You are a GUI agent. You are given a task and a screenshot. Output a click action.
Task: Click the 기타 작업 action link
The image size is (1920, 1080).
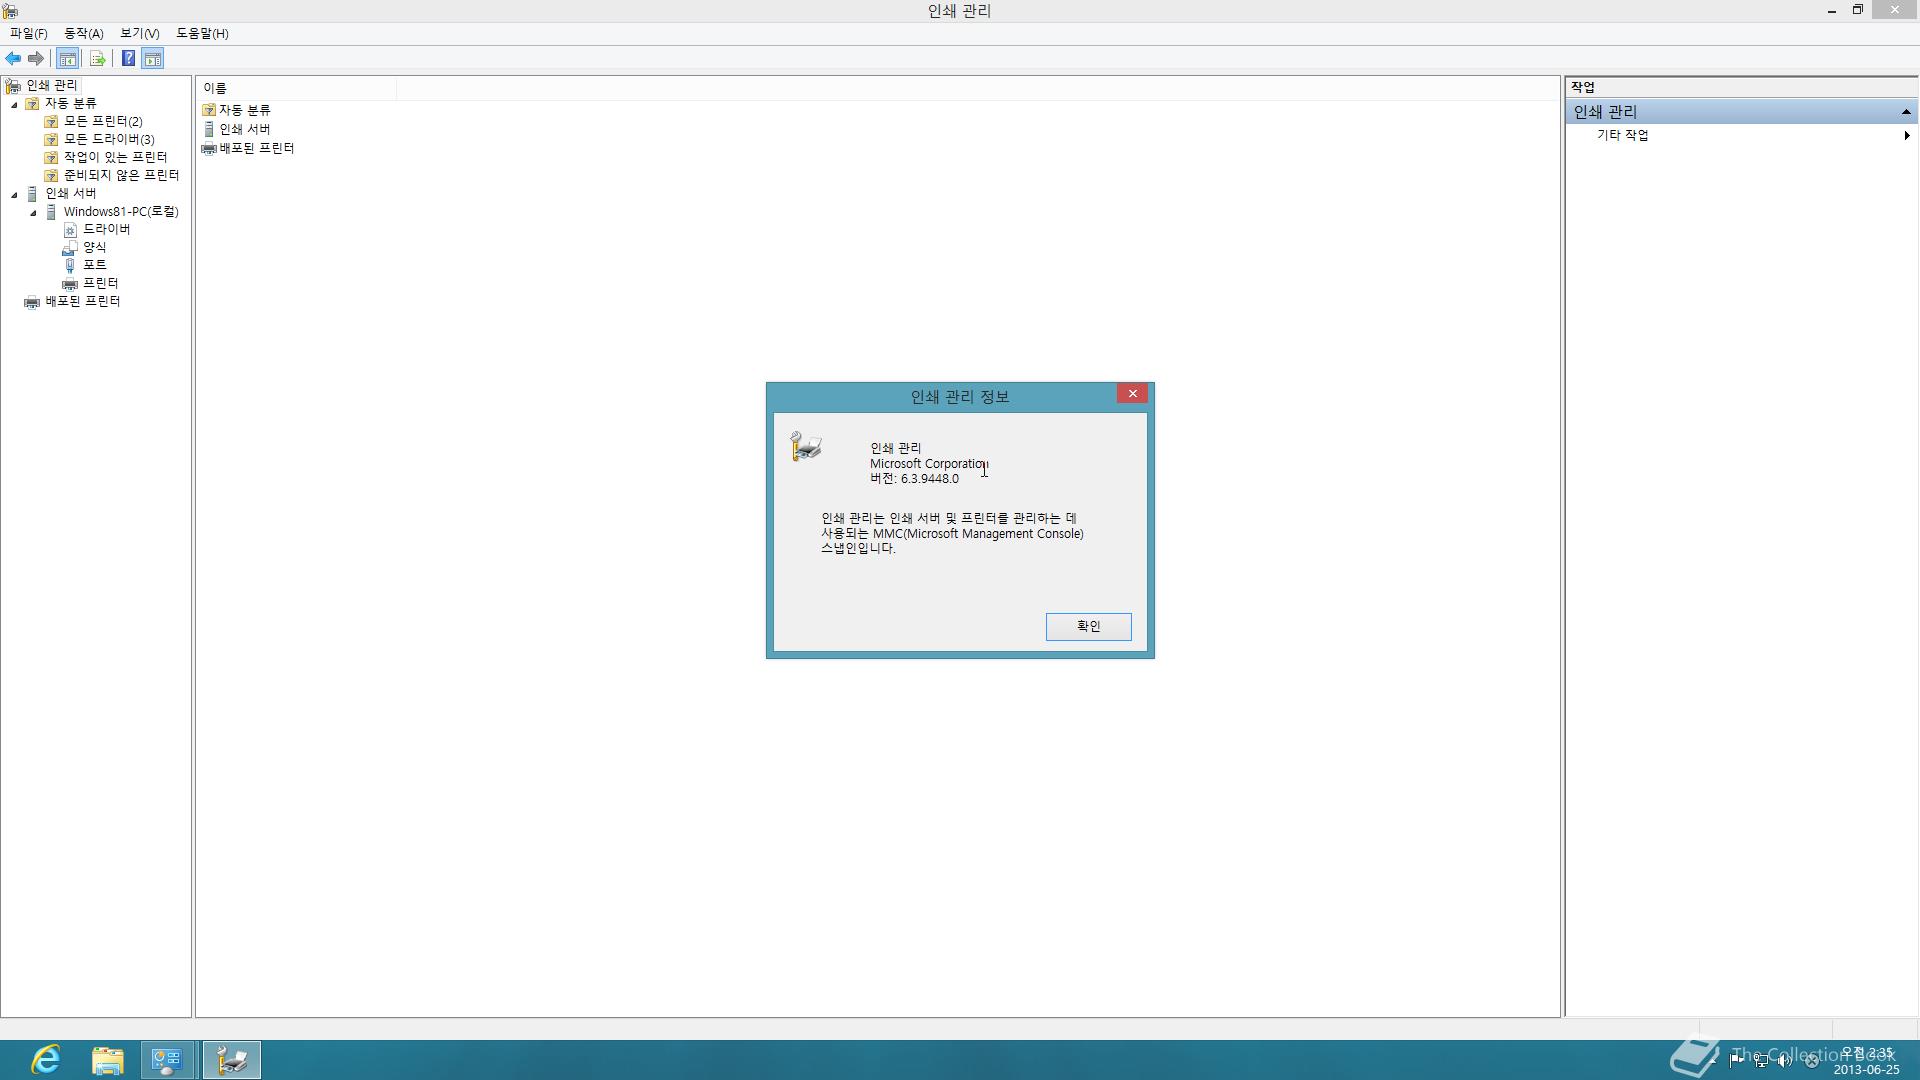click(1622, 135)
